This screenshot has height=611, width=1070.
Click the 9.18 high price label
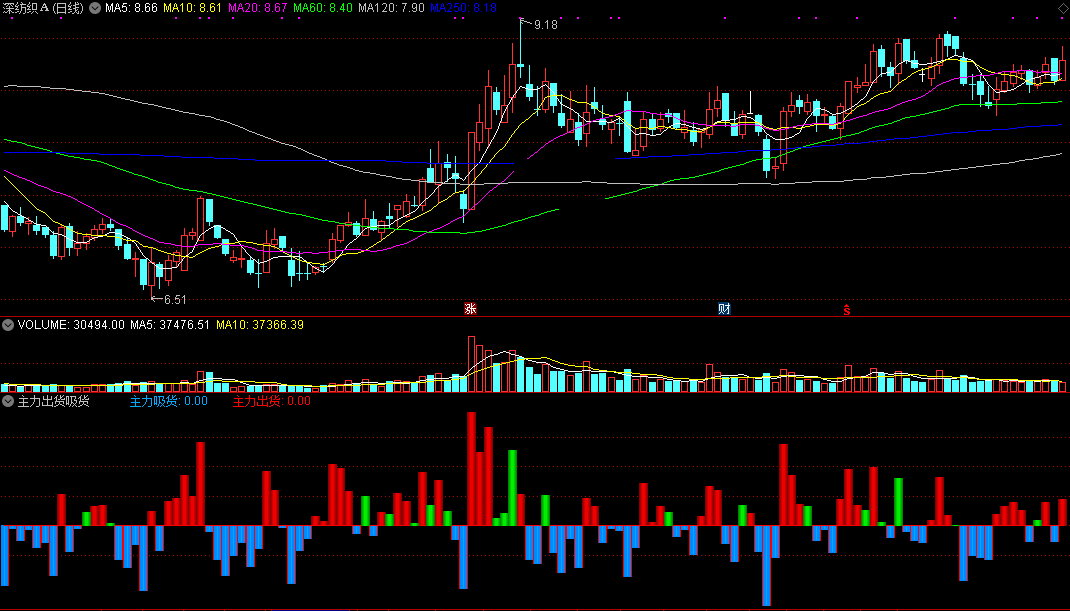(545, 25)
